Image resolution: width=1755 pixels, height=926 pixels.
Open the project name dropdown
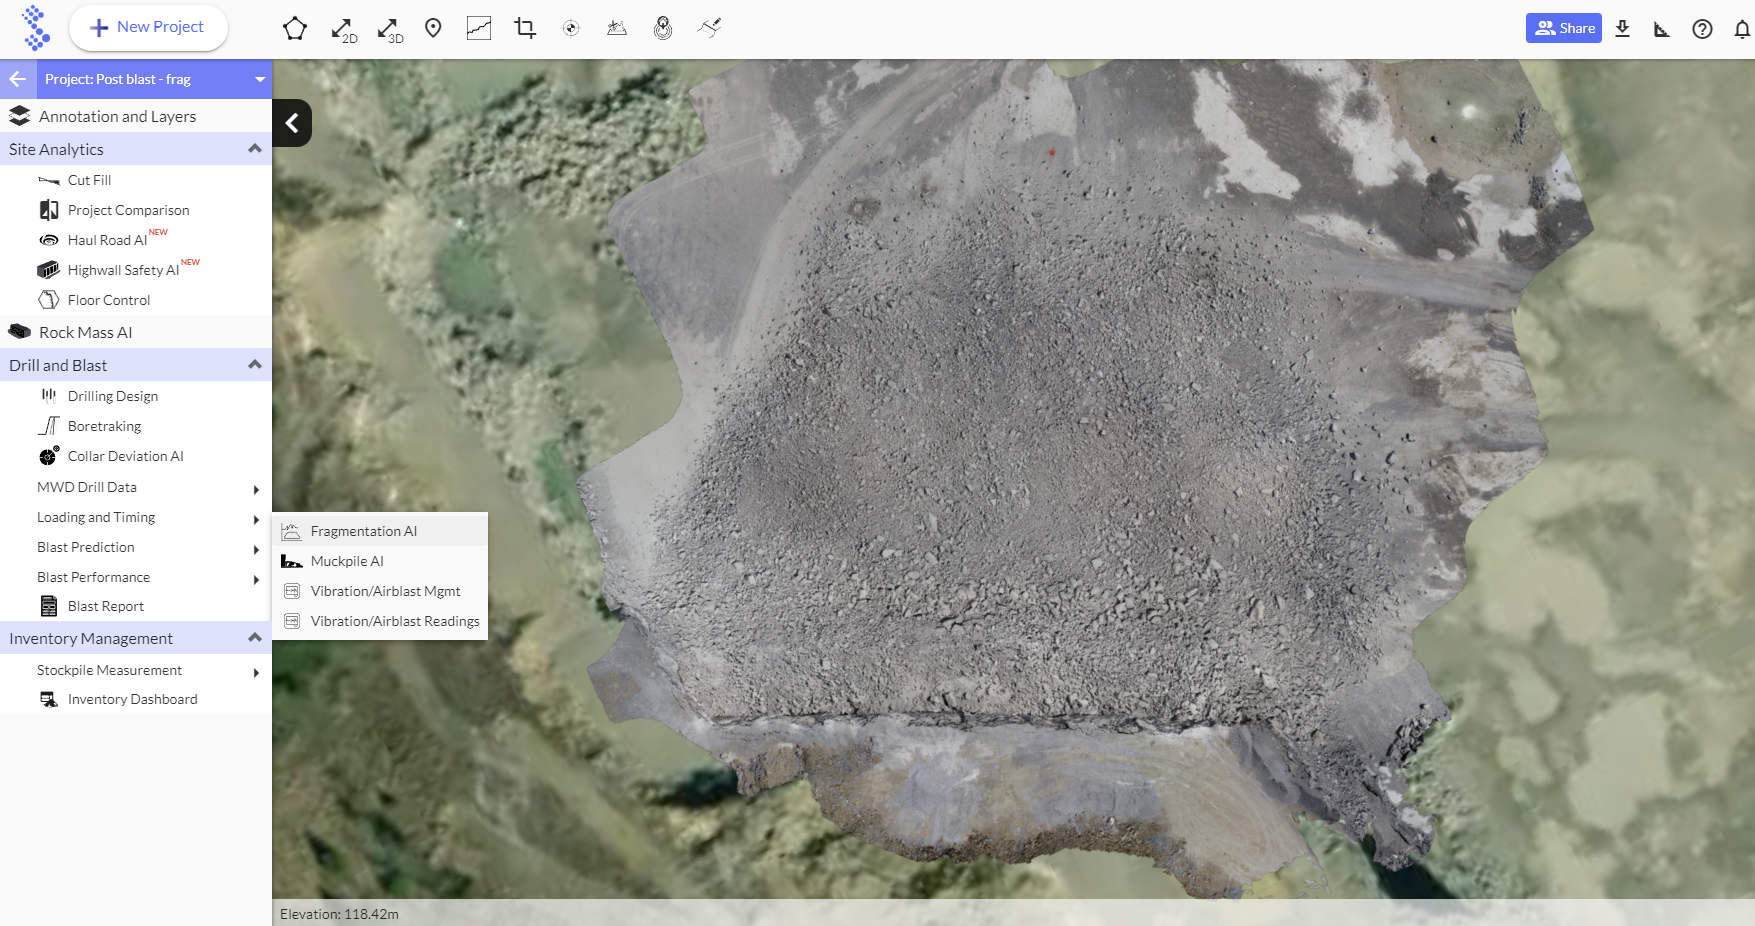click(260, 79)
